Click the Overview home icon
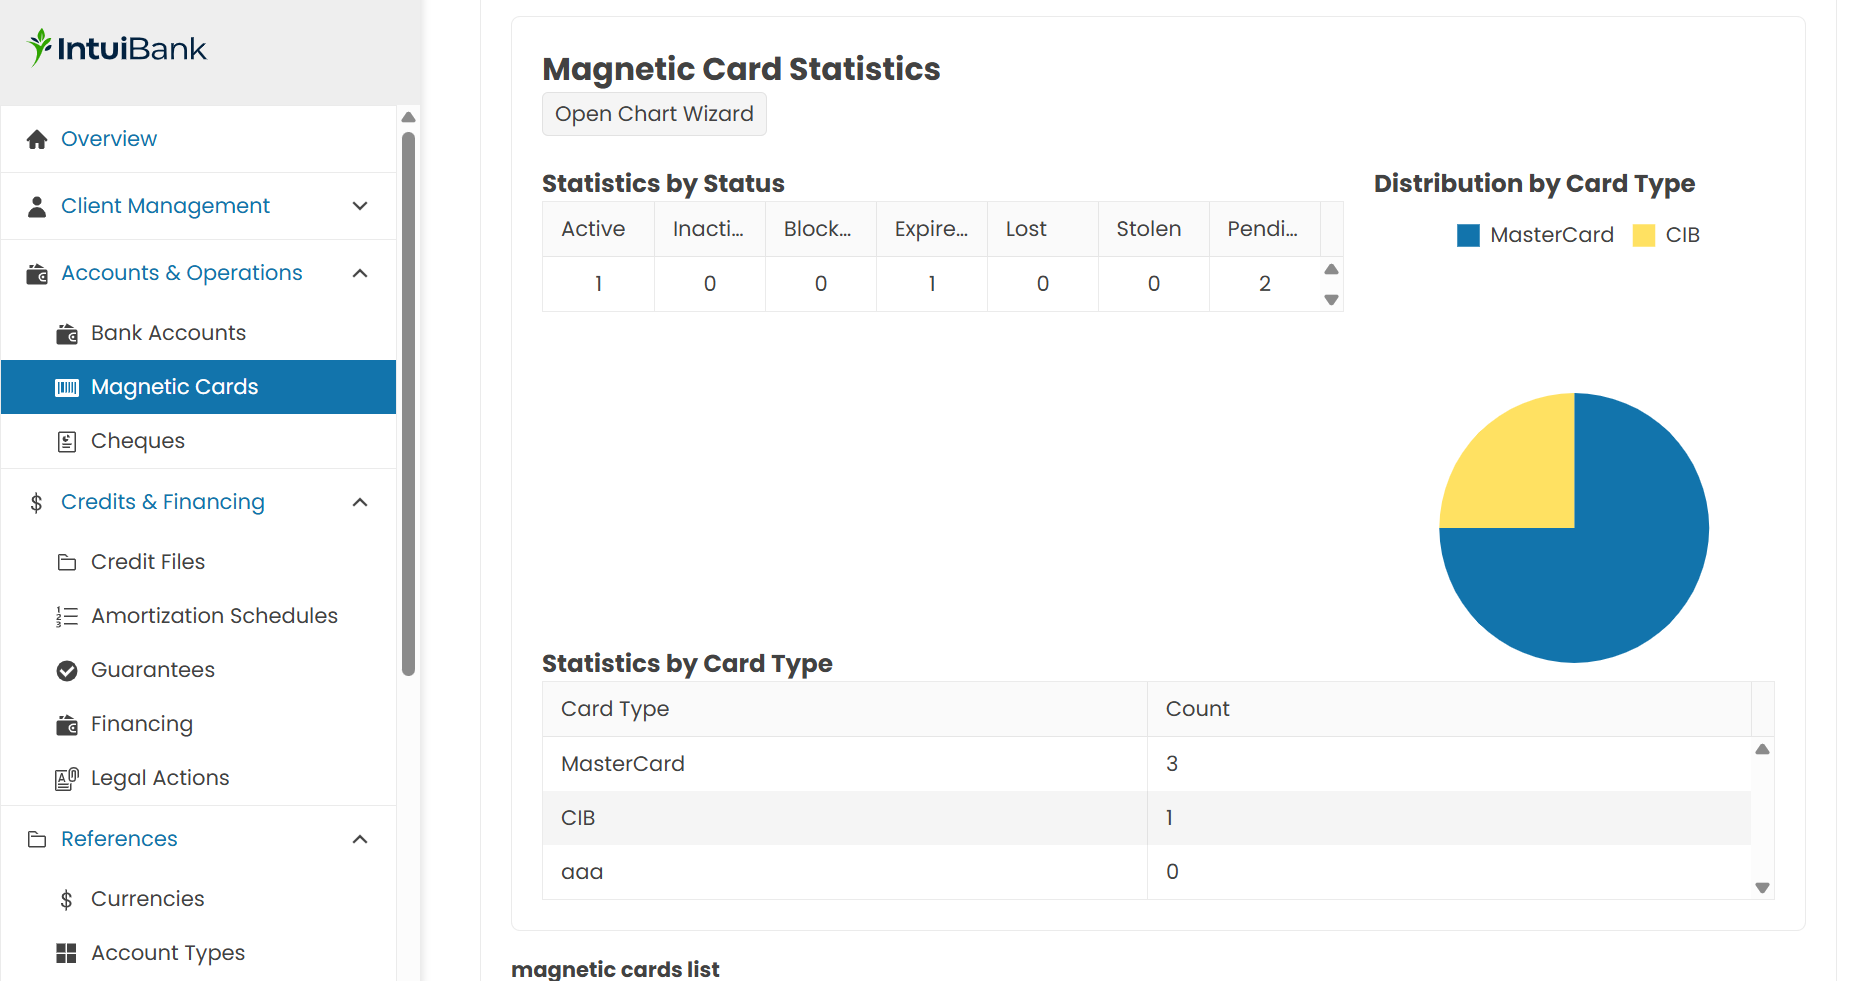The height and width of the screenshot is (981, 1855). tap(37, 139)
